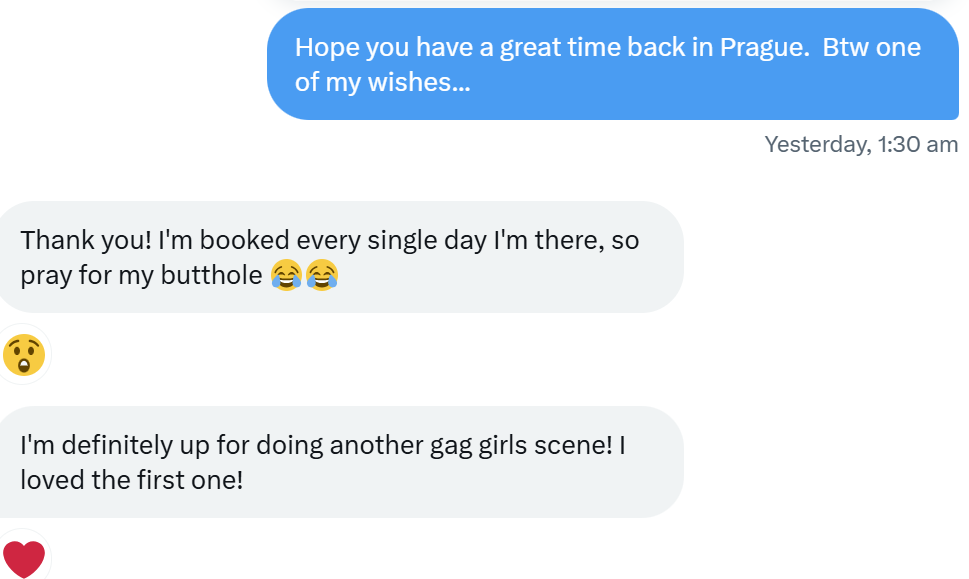Click the astonished face reaction emoji

pos(23,355)
